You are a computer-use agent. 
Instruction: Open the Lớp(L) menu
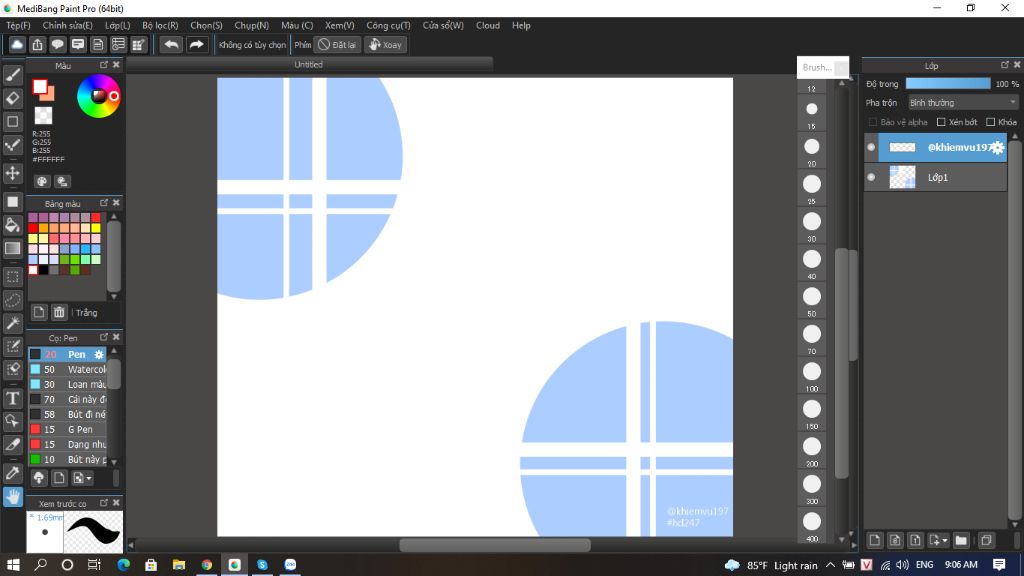[x=118, y=25]
